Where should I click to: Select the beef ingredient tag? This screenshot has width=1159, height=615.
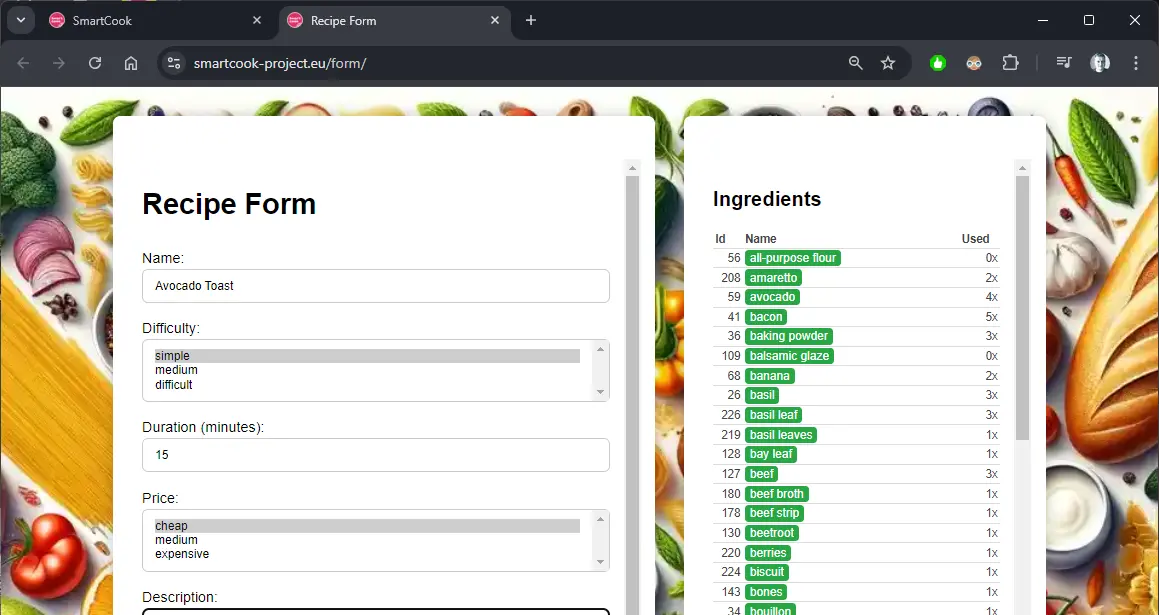pyautogui.click(x=761, y=474)
